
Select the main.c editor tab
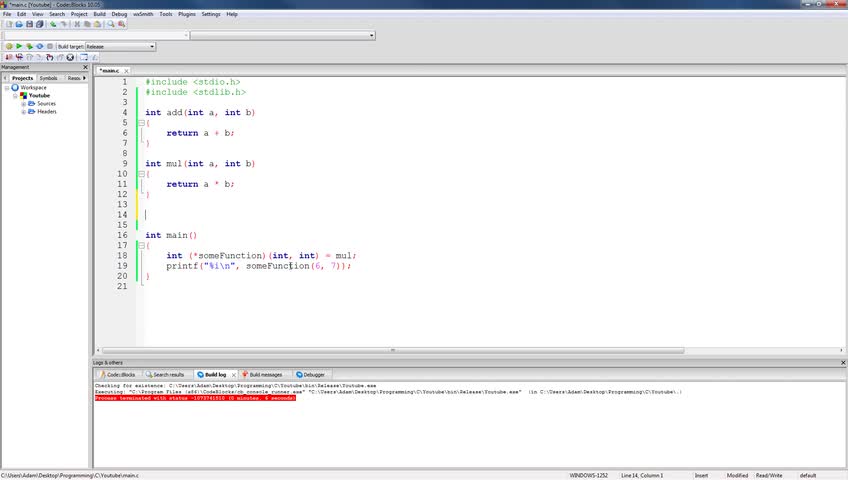(110, 71)
